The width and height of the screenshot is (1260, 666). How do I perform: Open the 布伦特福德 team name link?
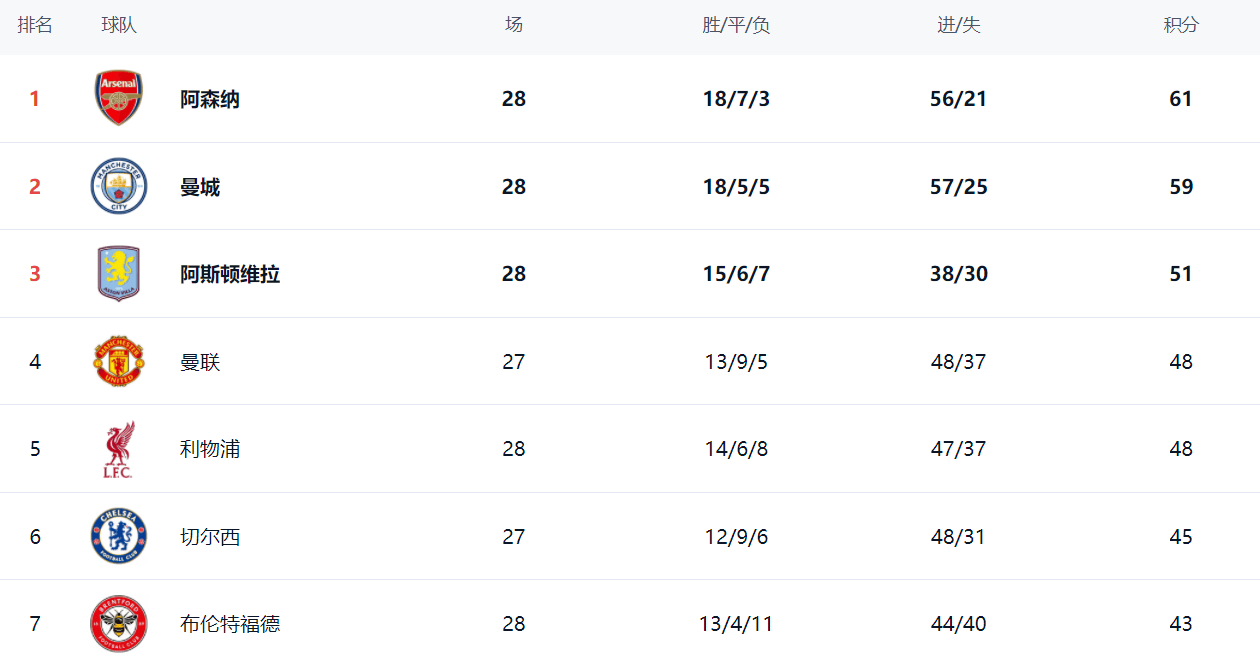[230, 624]
